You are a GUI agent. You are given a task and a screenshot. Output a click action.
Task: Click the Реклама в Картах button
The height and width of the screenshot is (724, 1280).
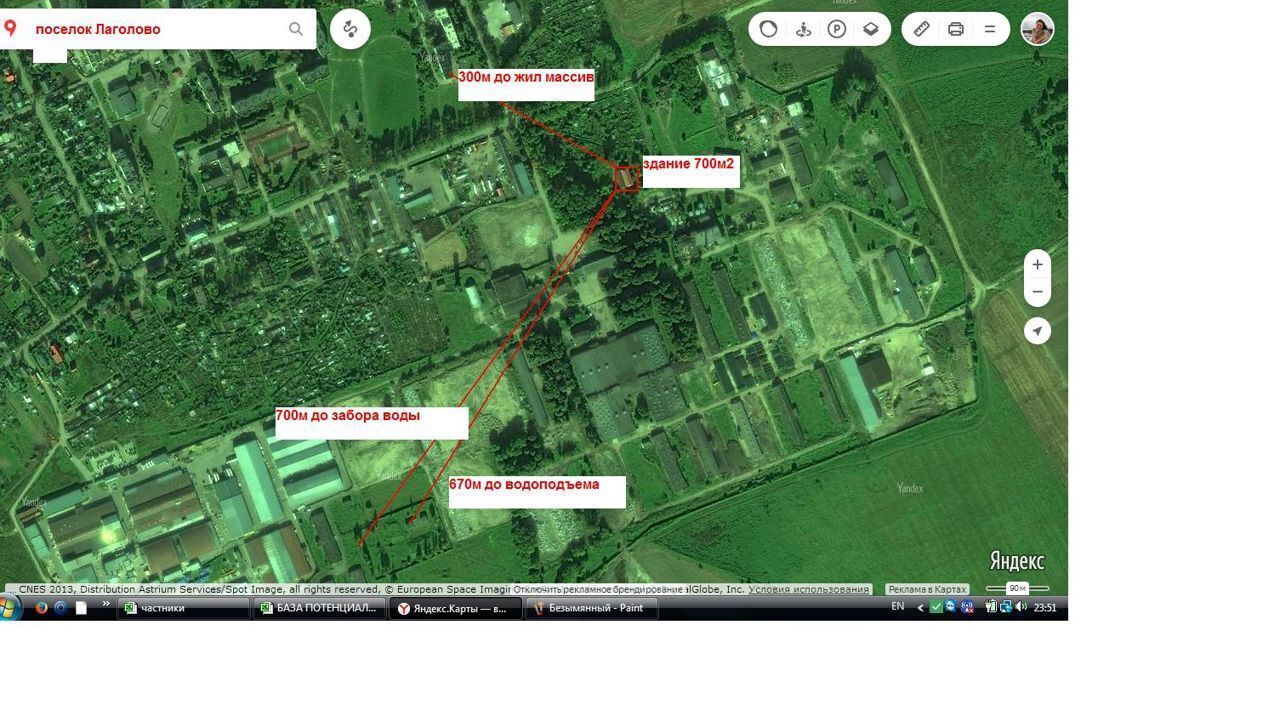click(927, 589)
